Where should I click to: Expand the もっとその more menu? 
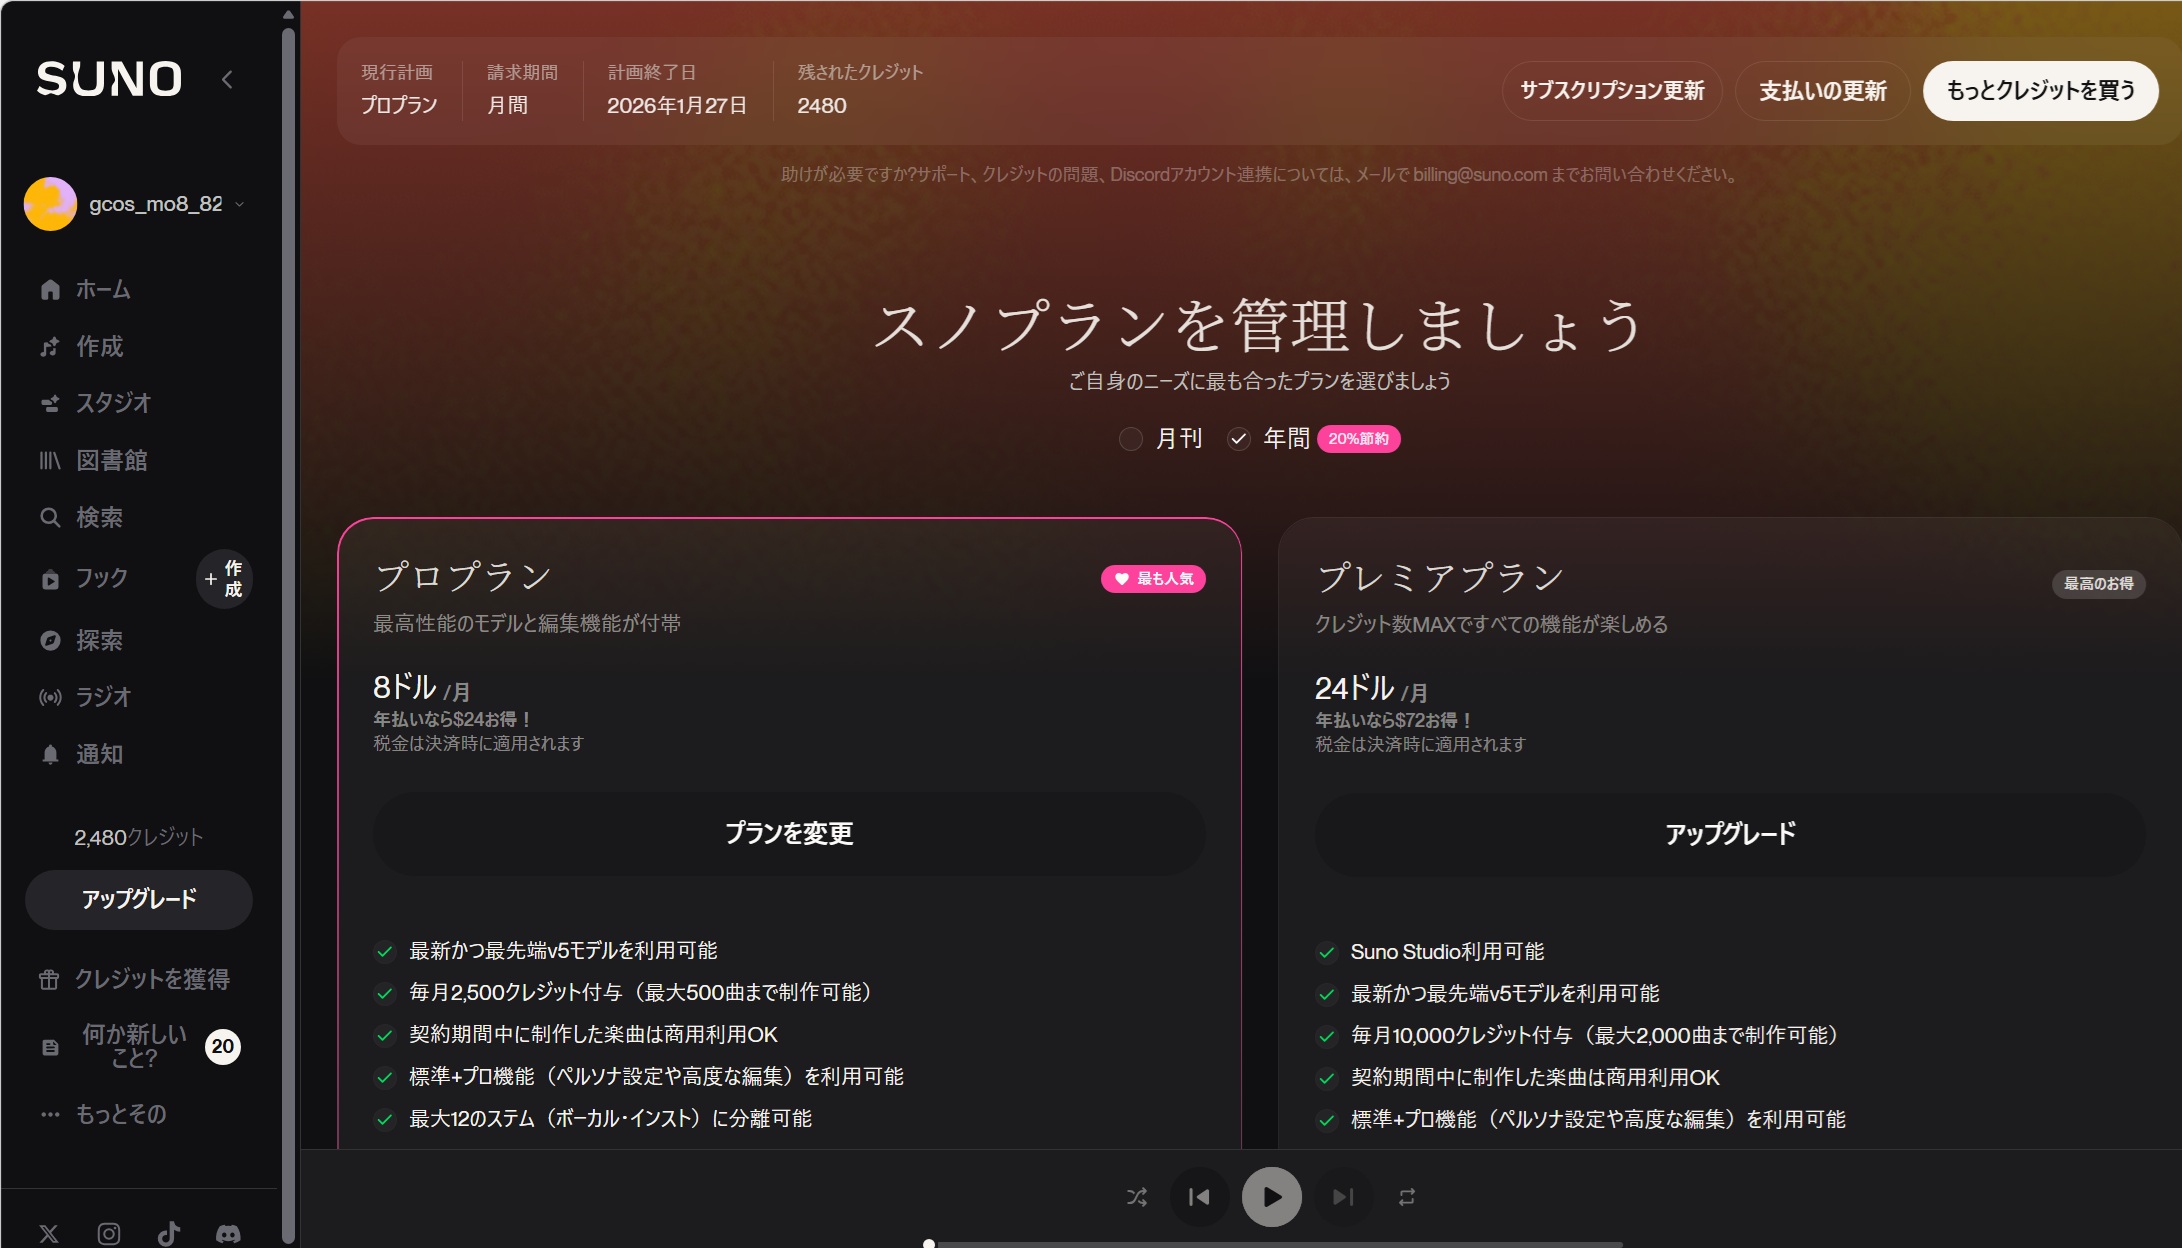120,1114
